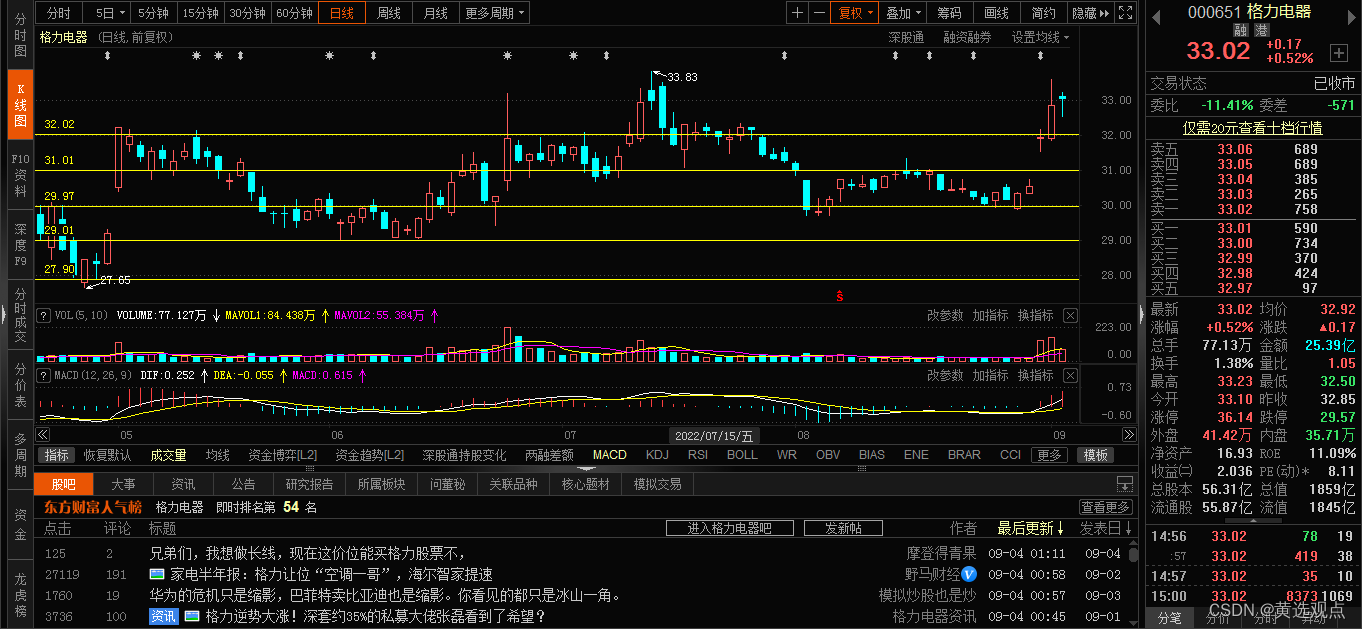Screen dimensions: 1362x629
Task: Open 设置均线 dropdown
Action: click(x=1040, y=37)
